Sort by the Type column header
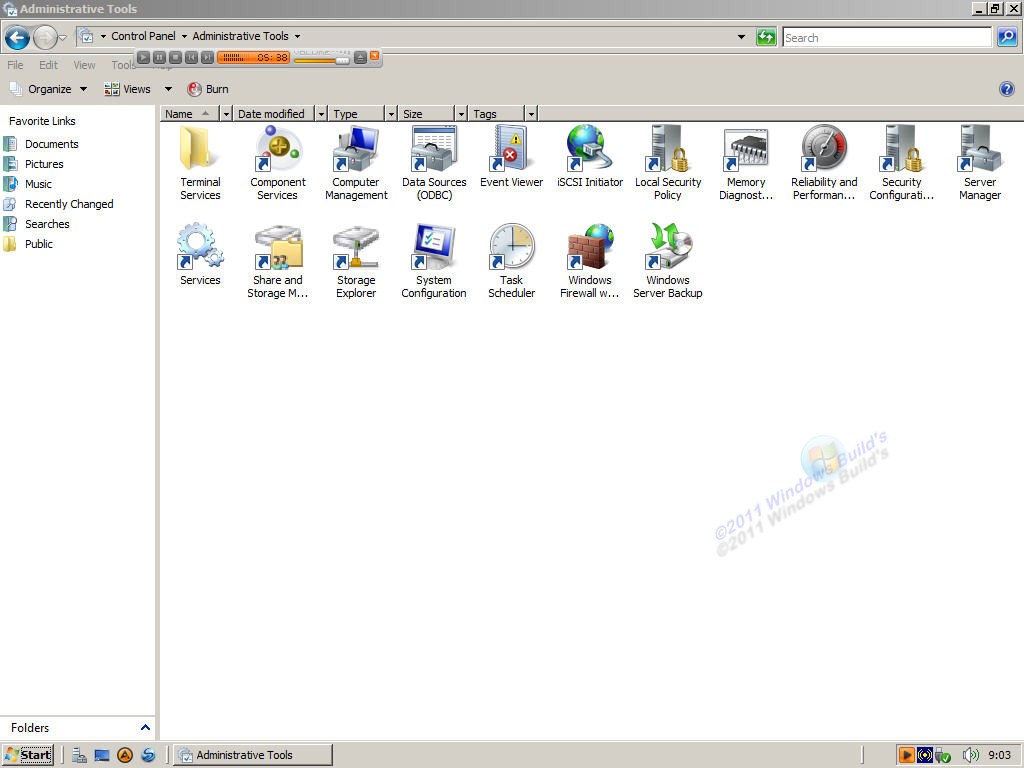The height and width of the screenshot is (768, 1024). click(x=357, y=114)
